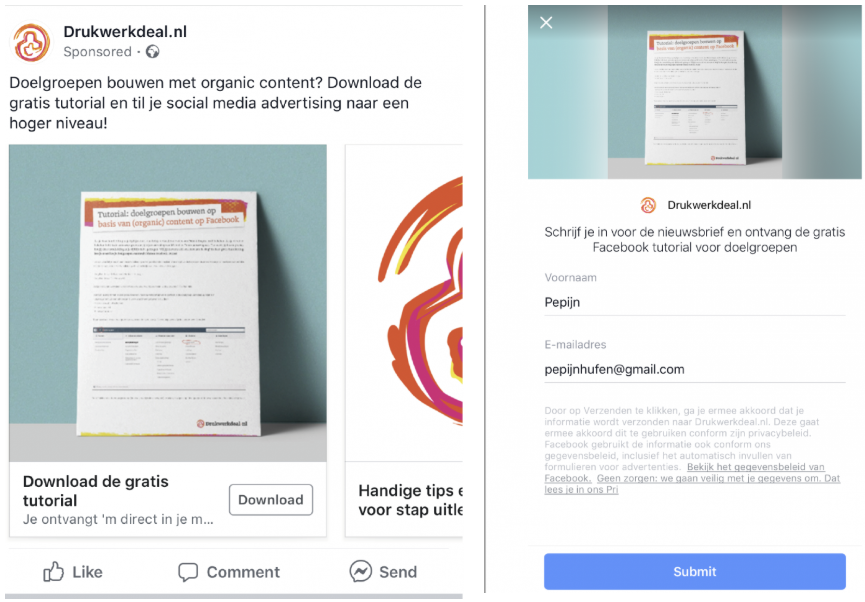Viewport: 865px width, 602px height.
Task: Click the tutorial header image in the lead form
Action: click(x=695, y=92)
